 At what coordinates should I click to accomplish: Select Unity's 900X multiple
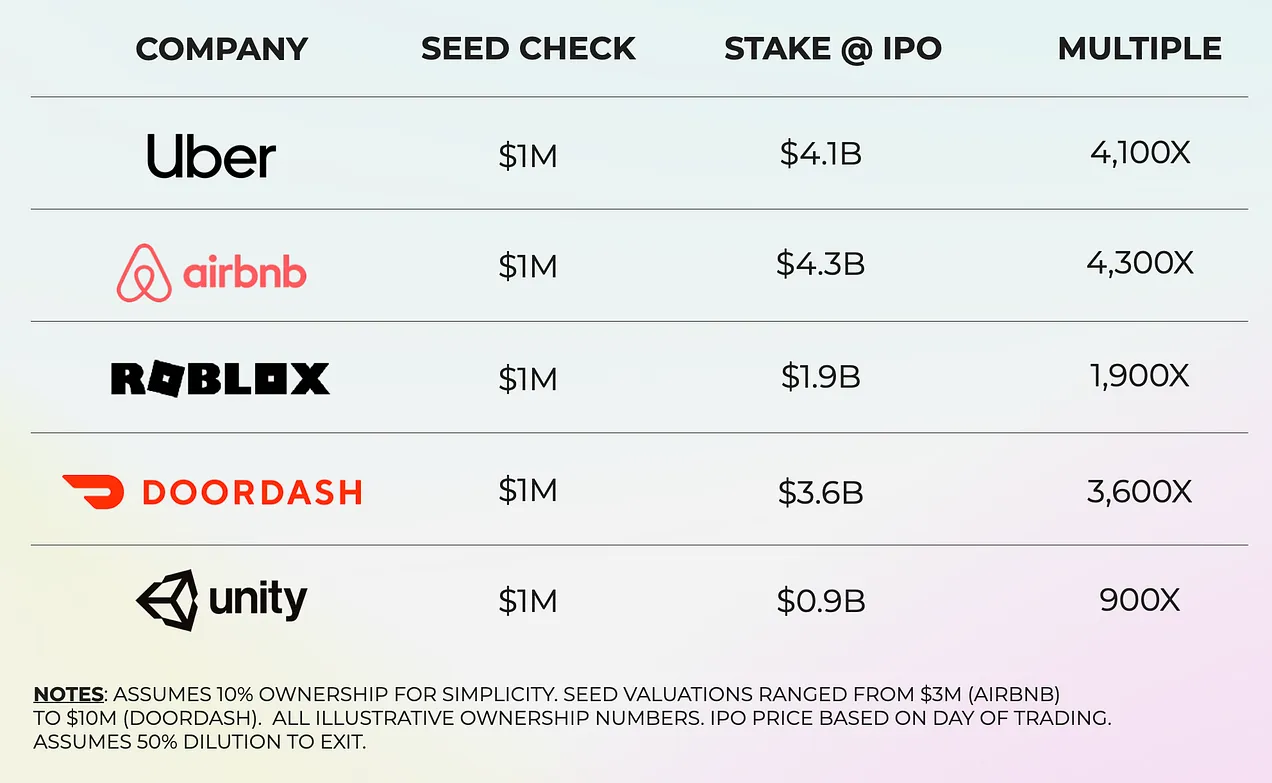click(x=1140, y=600)
